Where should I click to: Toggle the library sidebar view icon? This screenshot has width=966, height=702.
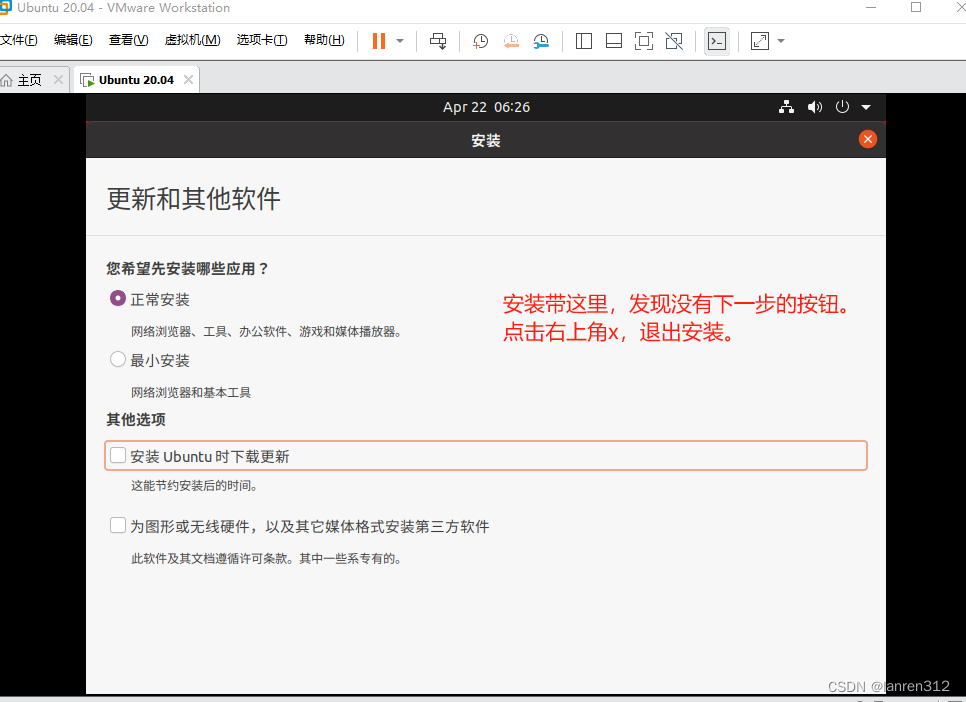point(583,41)
